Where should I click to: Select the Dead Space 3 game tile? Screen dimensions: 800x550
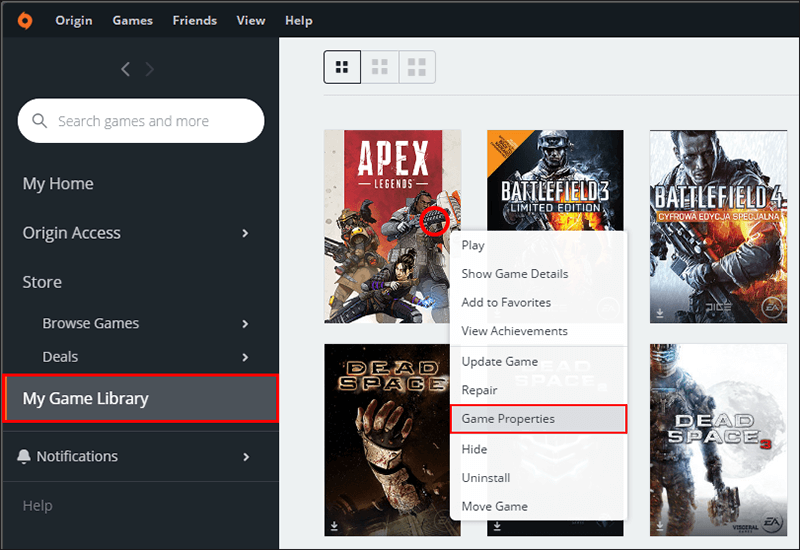tap(718, 440)
